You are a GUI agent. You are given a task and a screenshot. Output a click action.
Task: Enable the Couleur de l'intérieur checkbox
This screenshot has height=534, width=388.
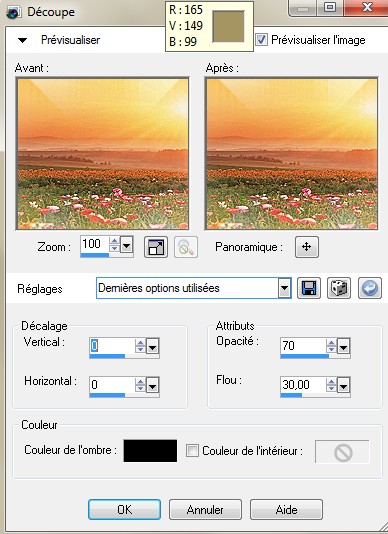(x=192, y=451)
